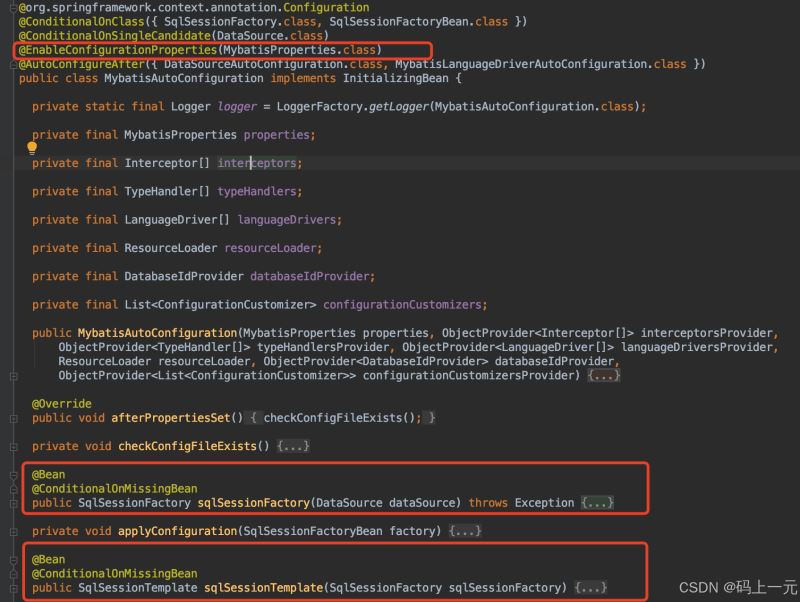Expand fold marker at constructor's configurationCustomizersProvider line
Screen dimensions: 800x602
pos(14,376)
